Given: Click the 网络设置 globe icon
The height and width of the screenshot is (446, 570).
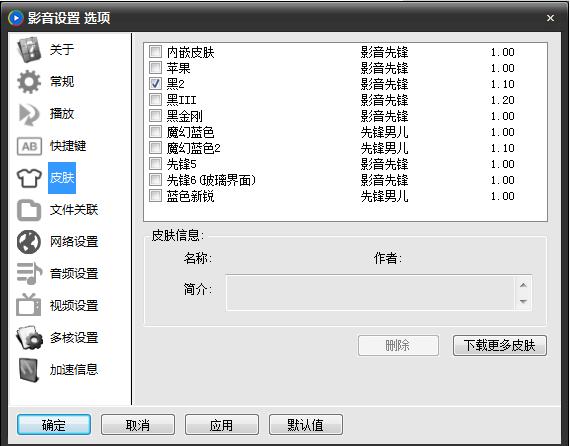Looking at the screenshot, I should click(x=29, y=242).
